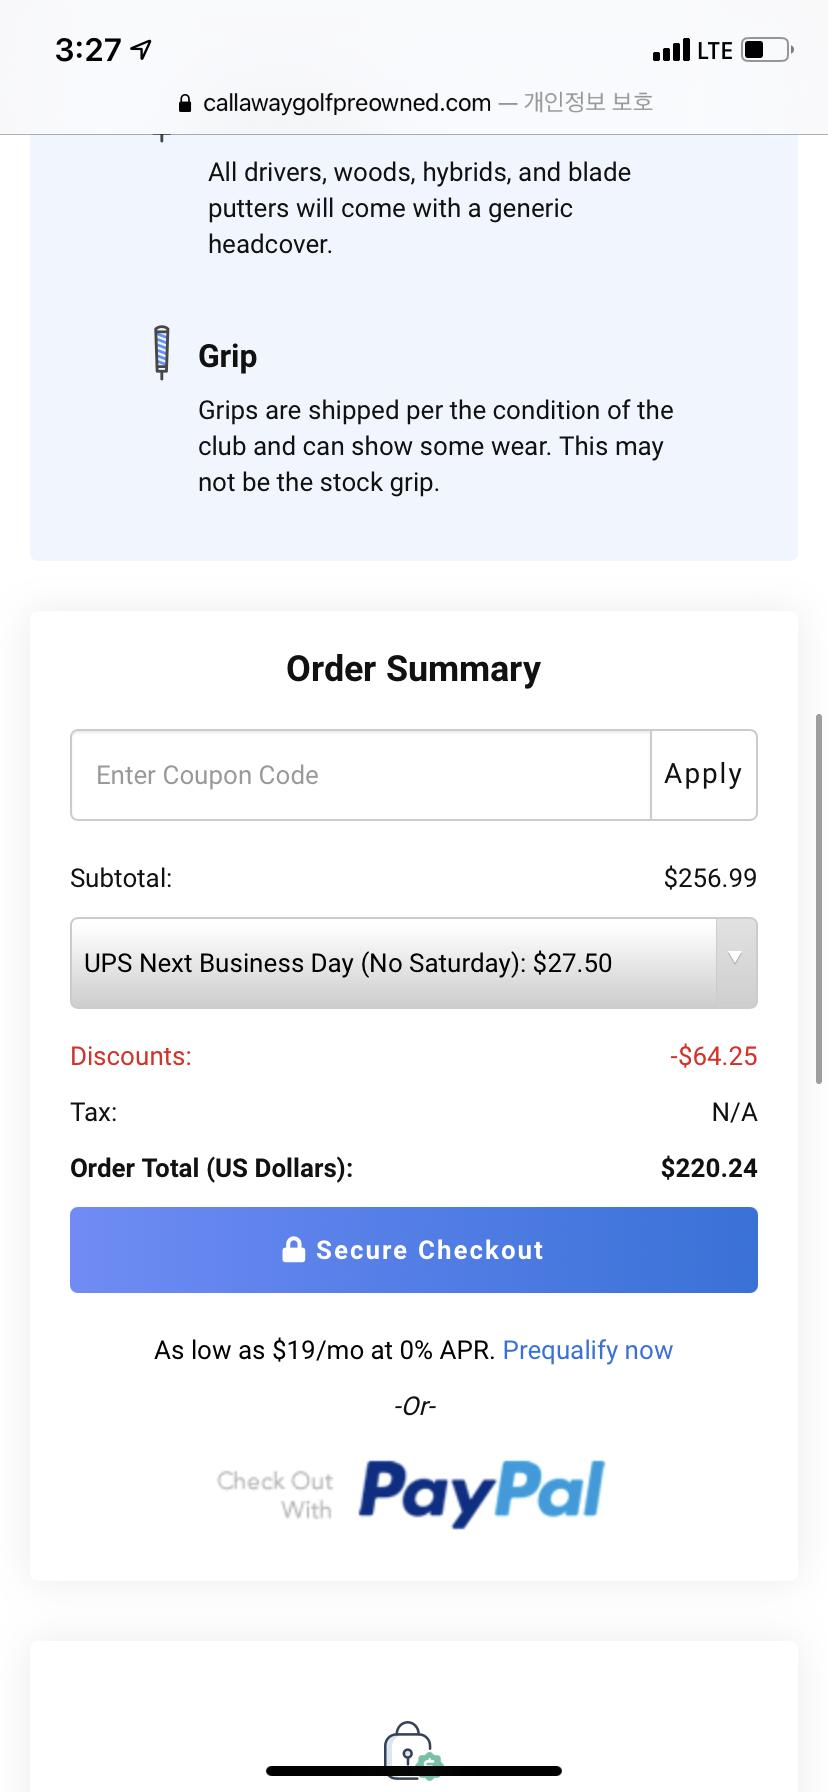Viewport: 828px width, 1792px height.
Task: Tap the 개인정보 보호 privacy label
Action: coord(588,102)
